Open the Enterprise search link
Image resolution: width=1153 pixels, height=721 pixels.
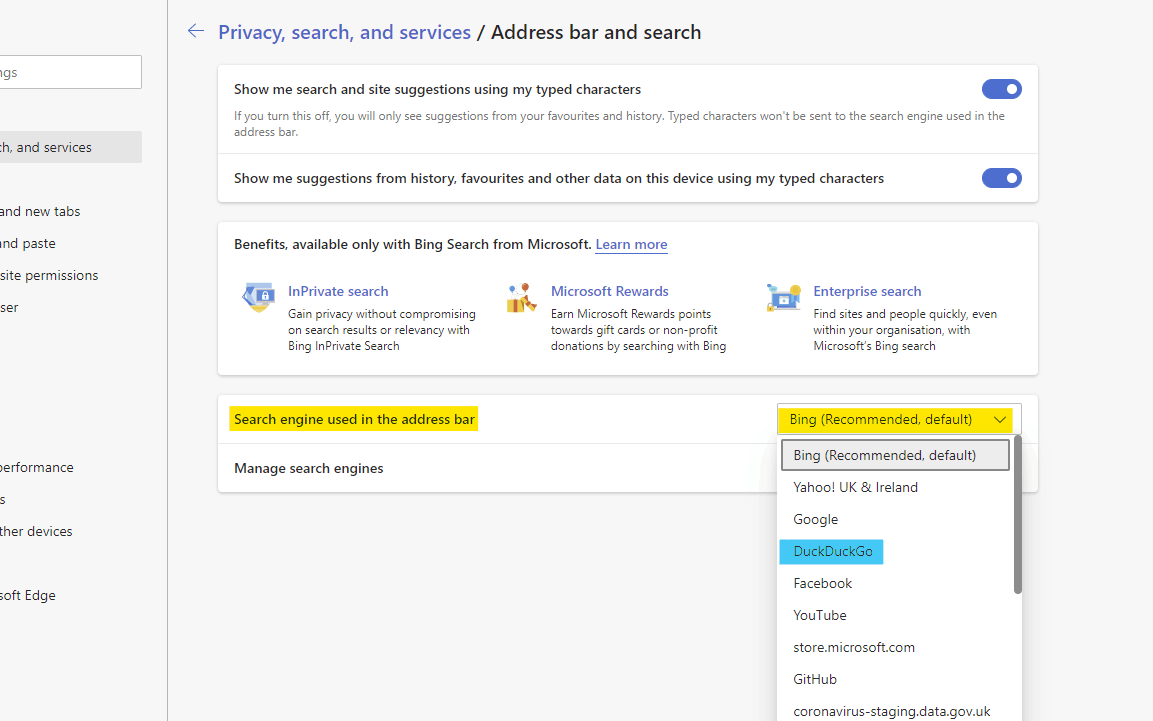click(867, 291)
